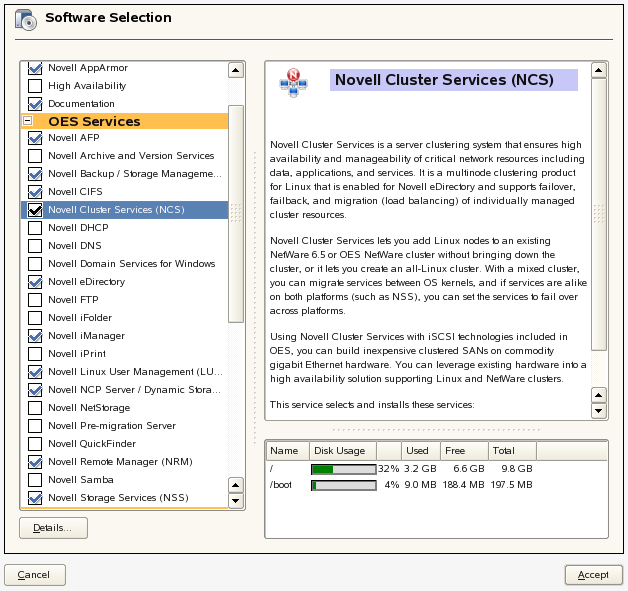Select the Novell iPrint row label

[77, 354]
